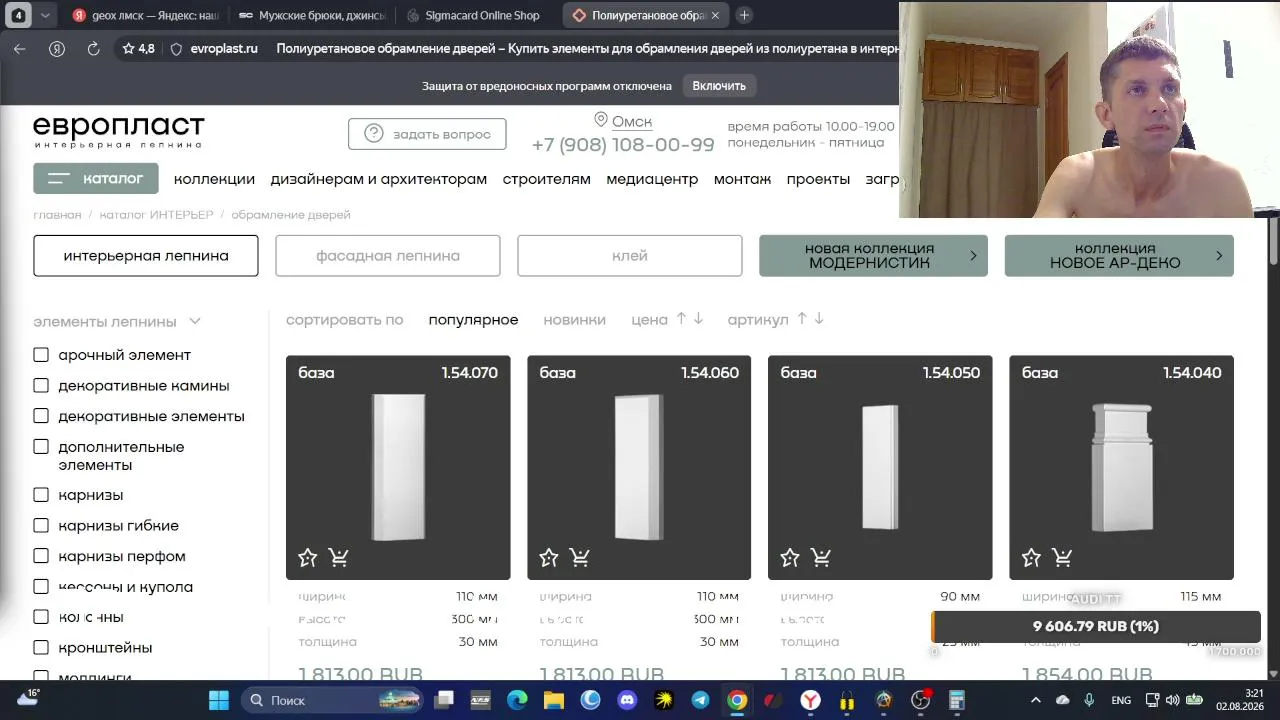Select the дополнительные элементы checkbox
The image size is (1280, 720).
click(x=41, y=447)
